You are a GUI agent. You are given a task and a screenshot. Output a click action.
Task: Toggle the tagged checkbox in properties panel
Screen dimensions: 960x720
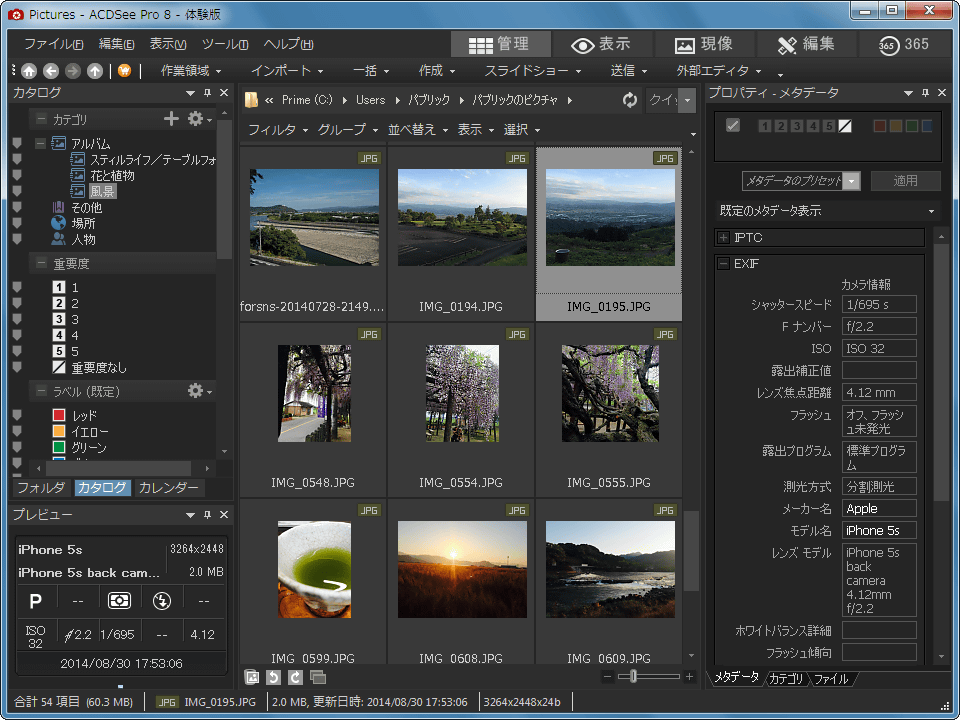732,126
